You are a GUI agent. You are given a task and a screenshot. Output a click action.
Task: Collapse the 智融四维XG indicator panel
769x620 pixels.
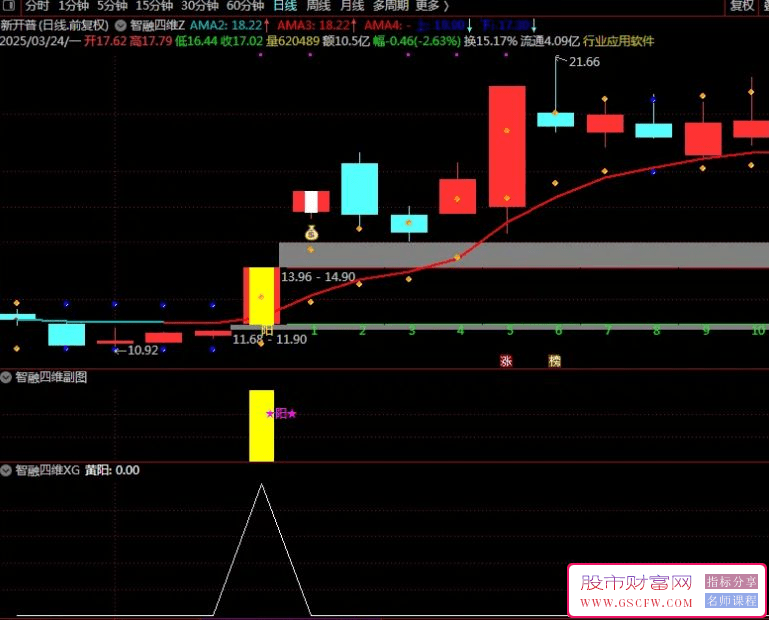pos(6,470)
